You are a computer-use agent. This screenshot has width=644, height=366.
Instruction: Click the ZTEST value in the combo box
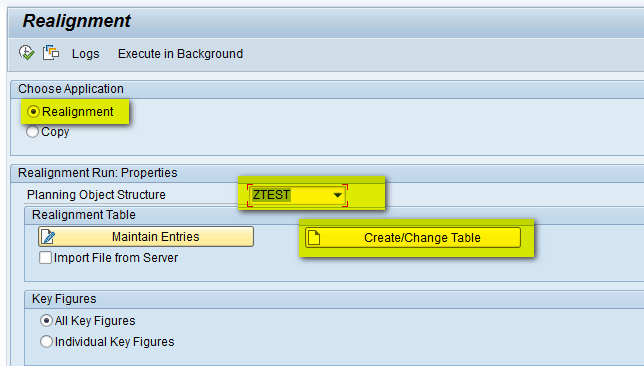click(x=271, y=195)
